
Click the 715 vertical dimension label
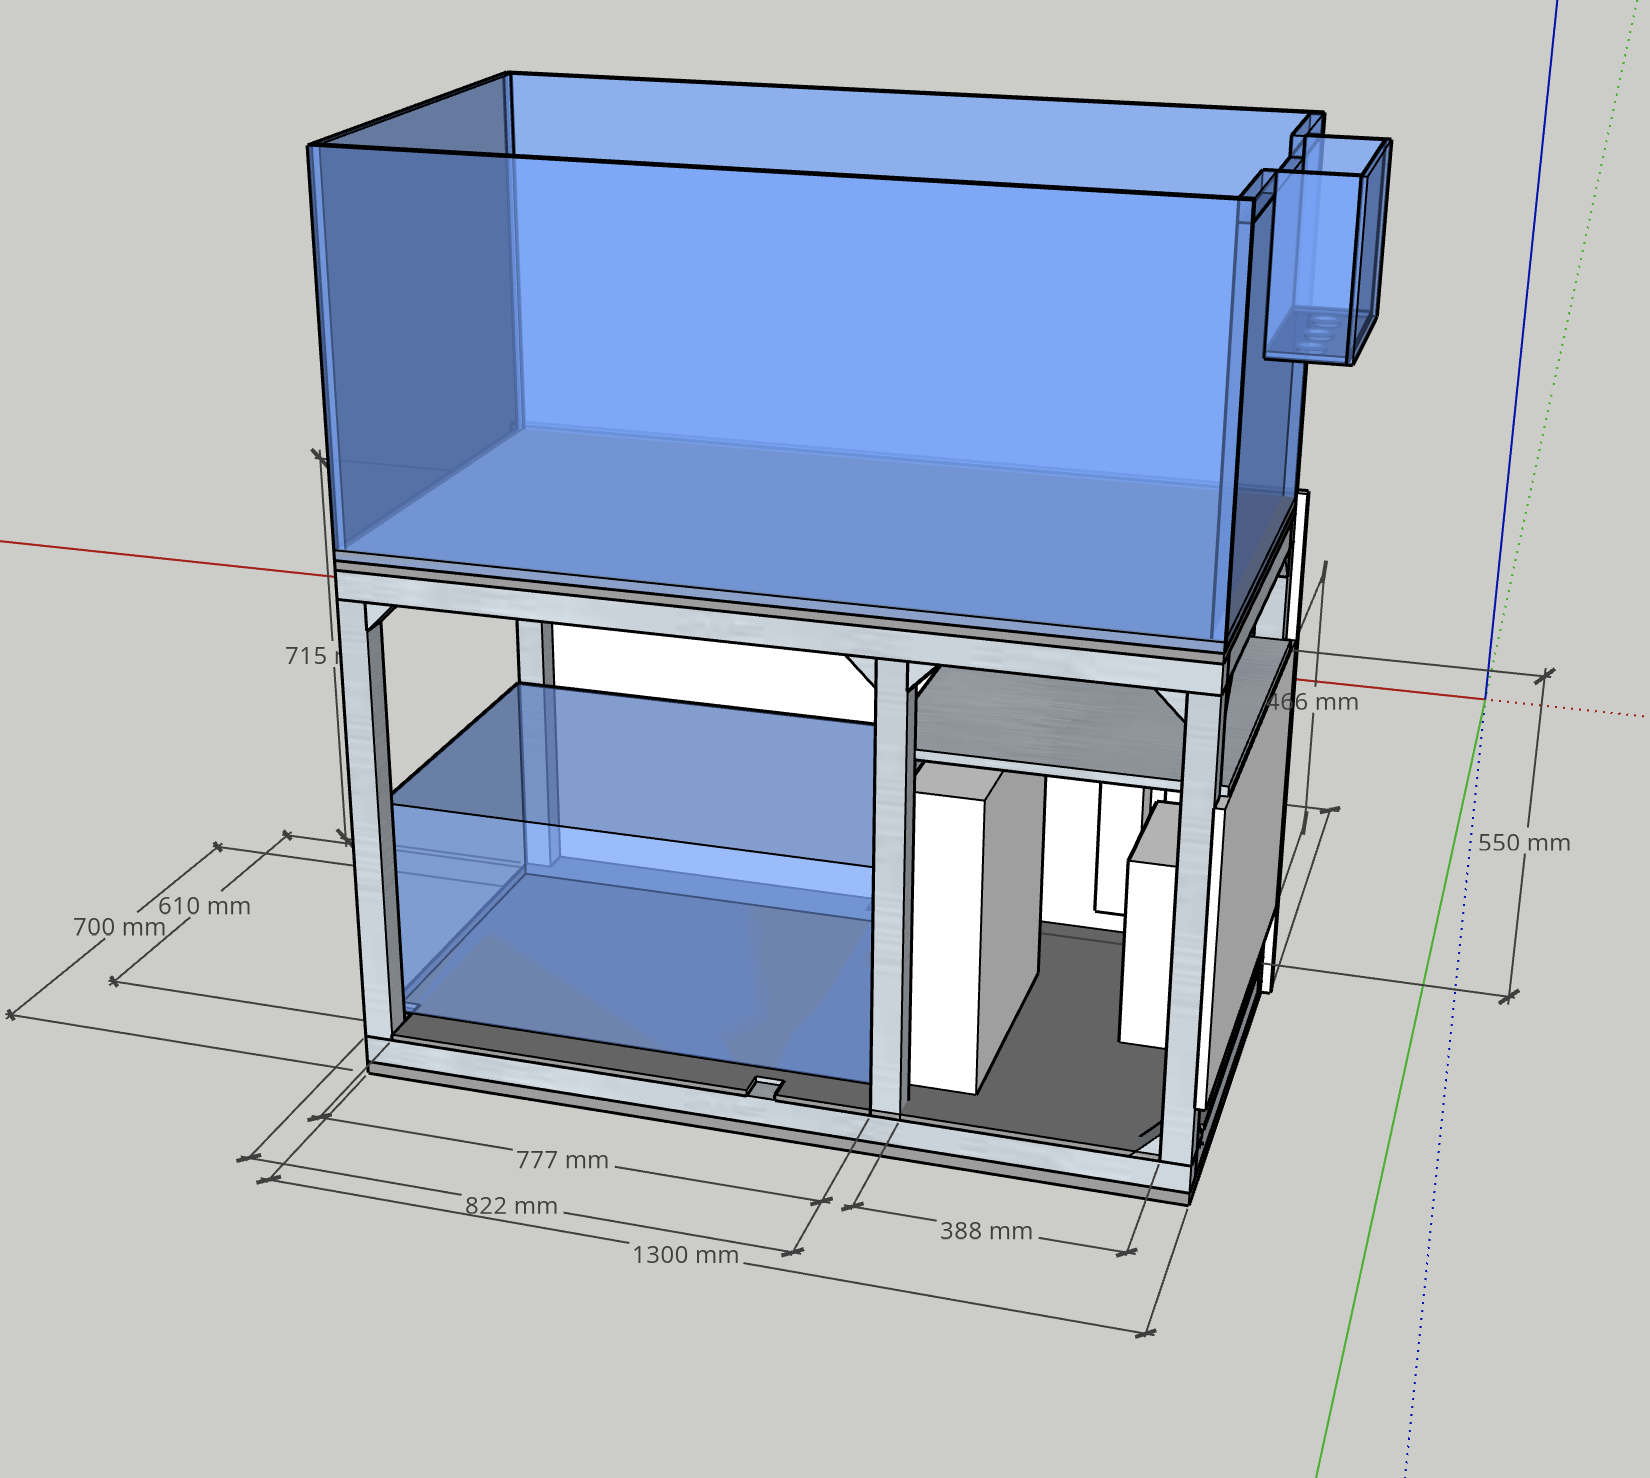(307, 656)
